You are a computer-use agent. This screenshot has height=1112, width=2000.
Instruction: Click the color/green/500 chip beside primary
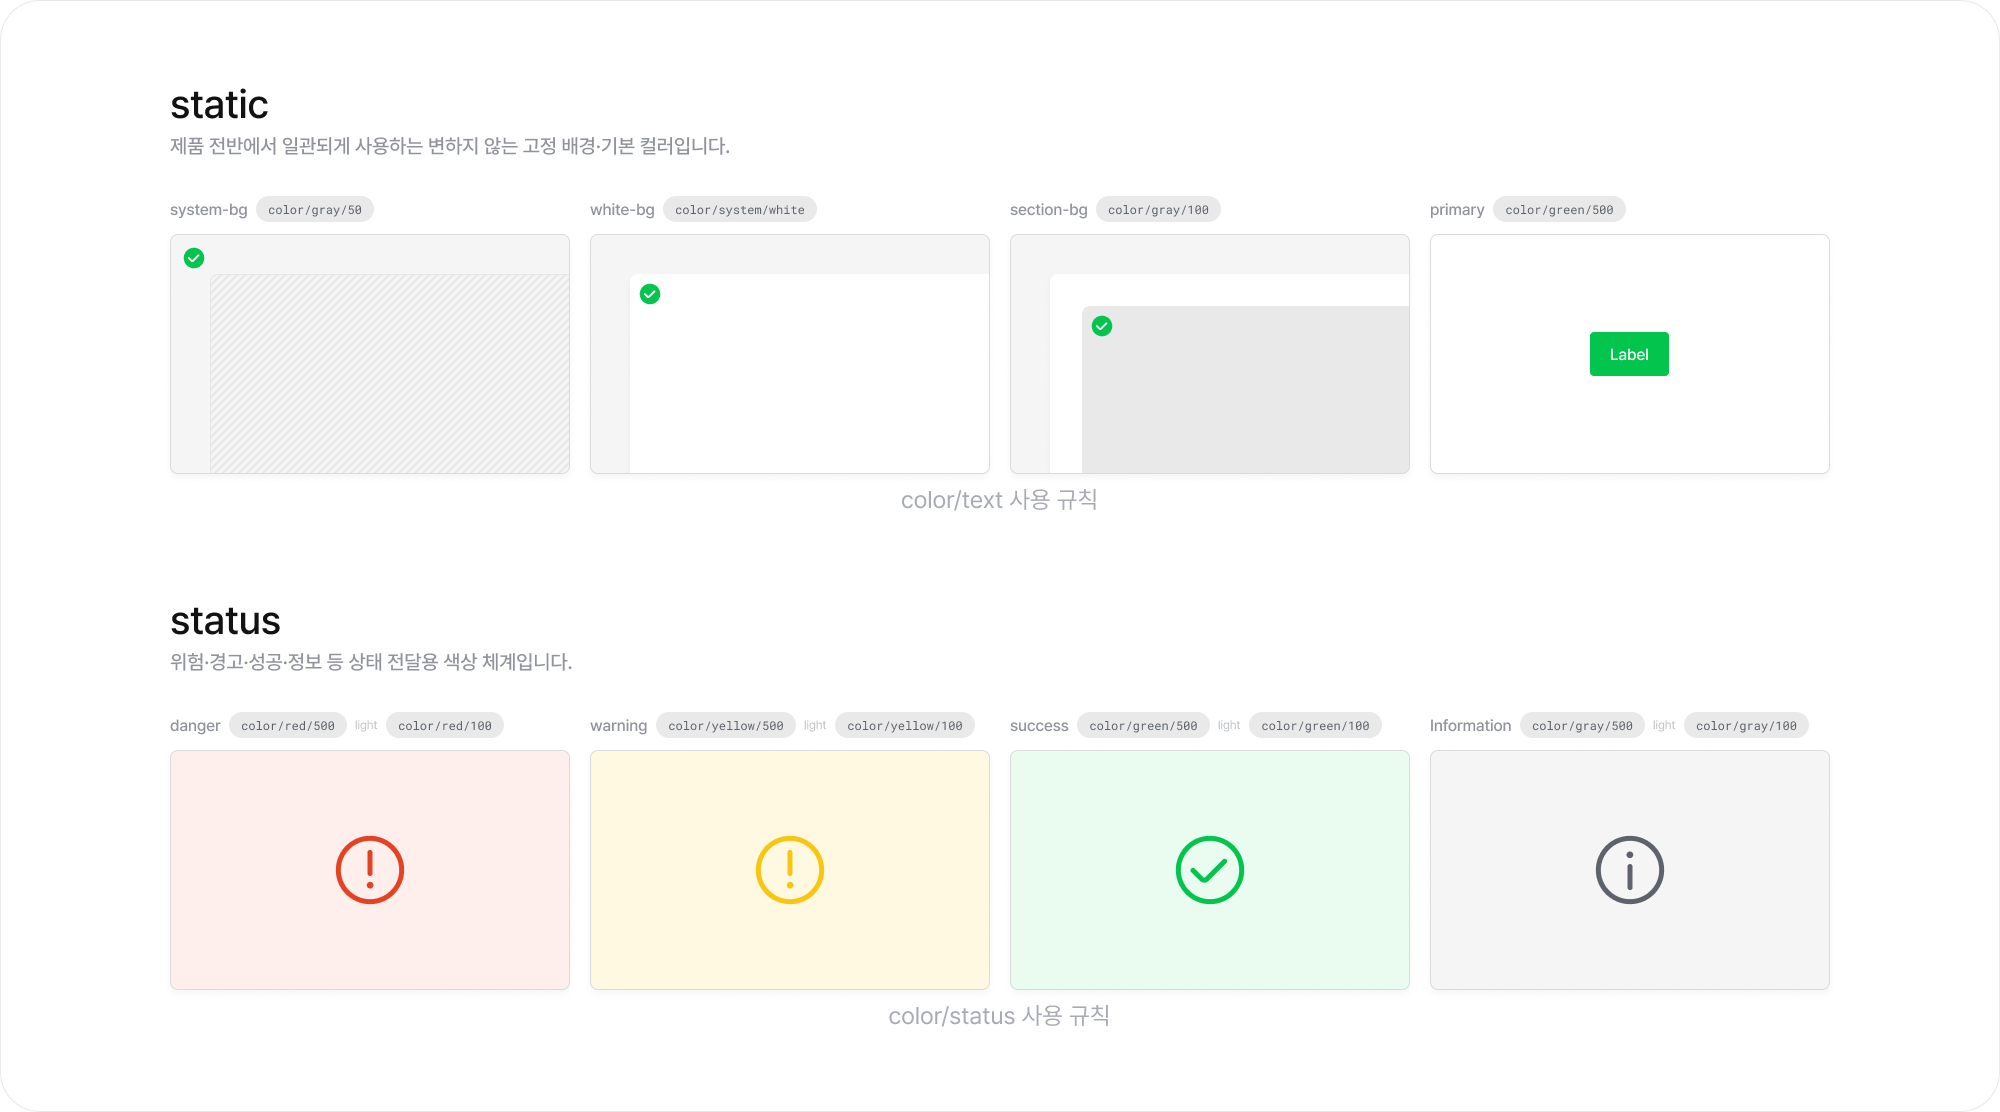(1559, 210)
